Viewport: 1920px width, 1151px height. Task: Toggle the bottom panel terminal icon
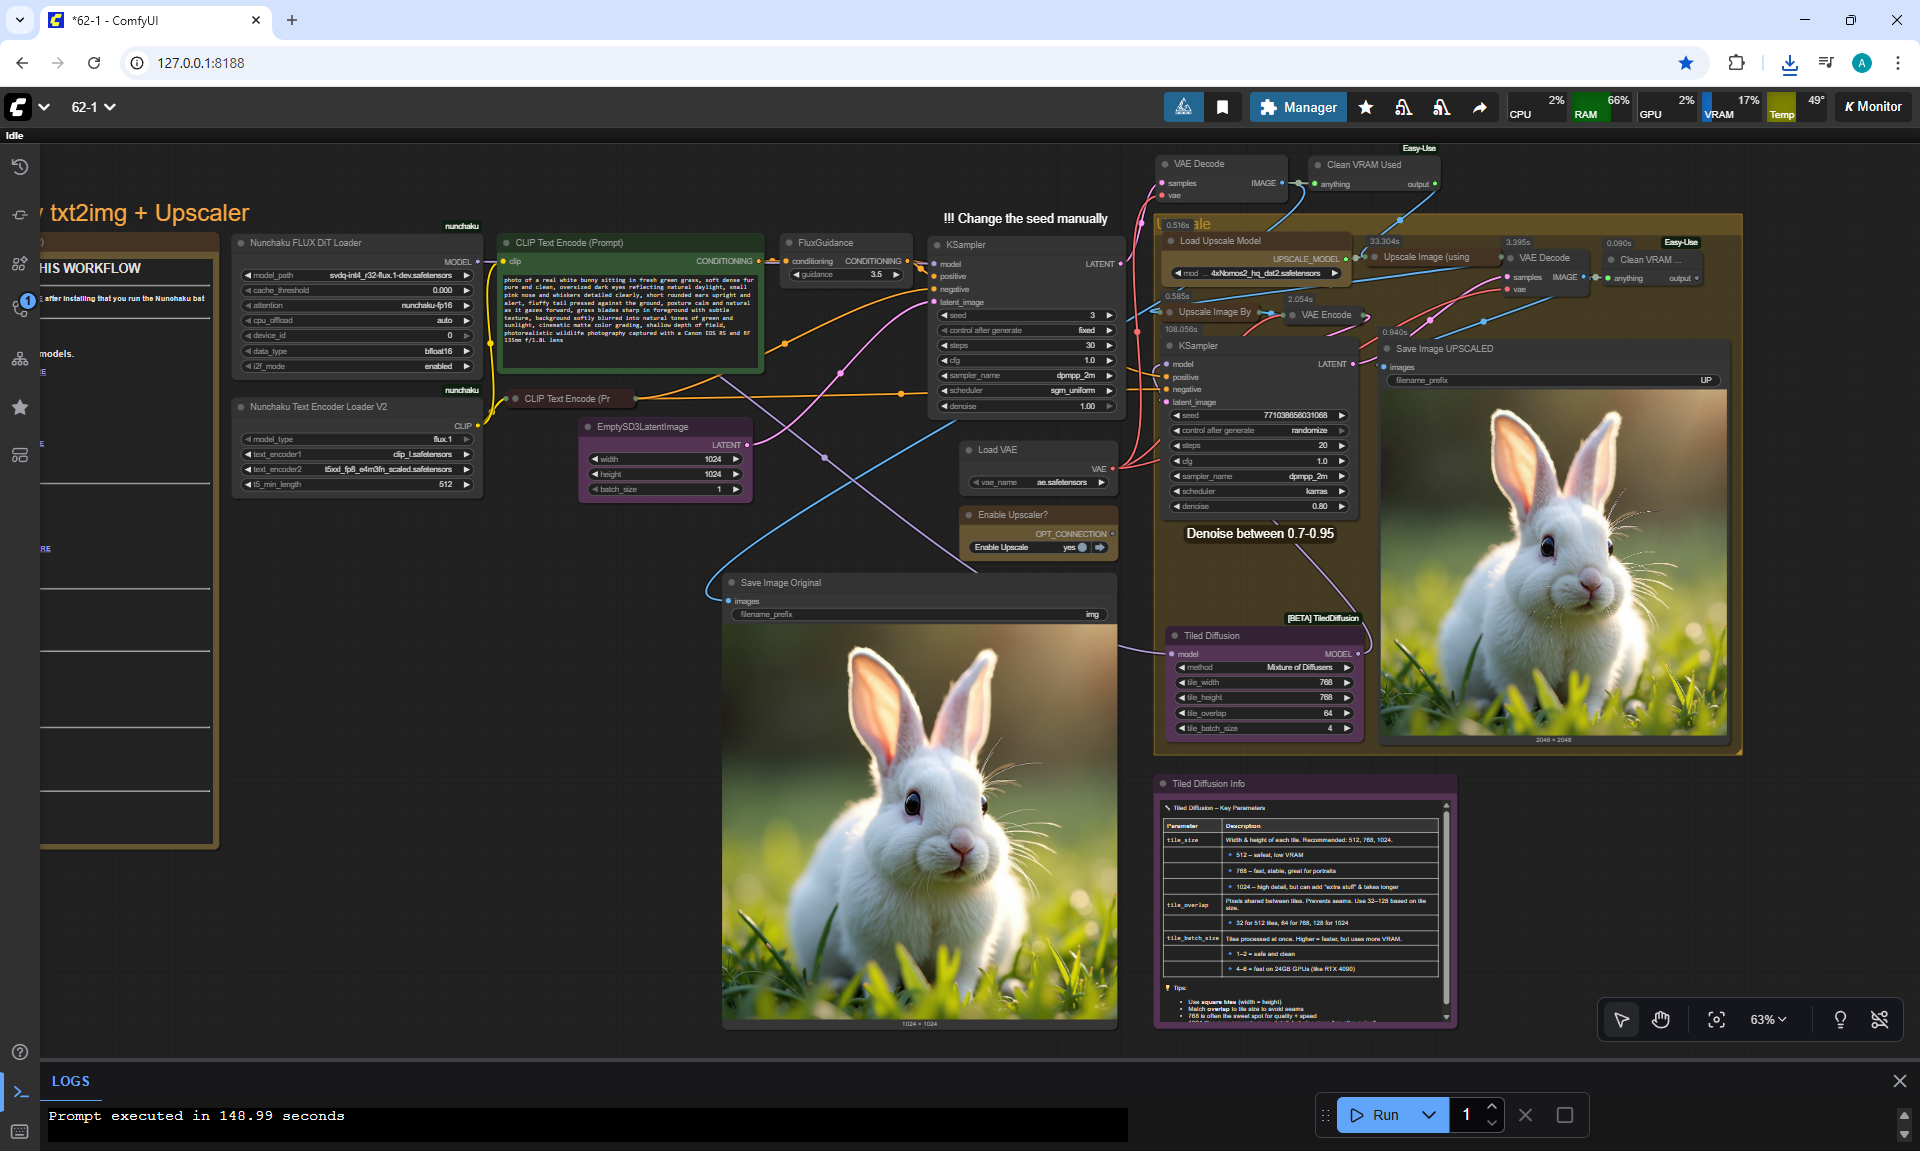coord(20,1091)
